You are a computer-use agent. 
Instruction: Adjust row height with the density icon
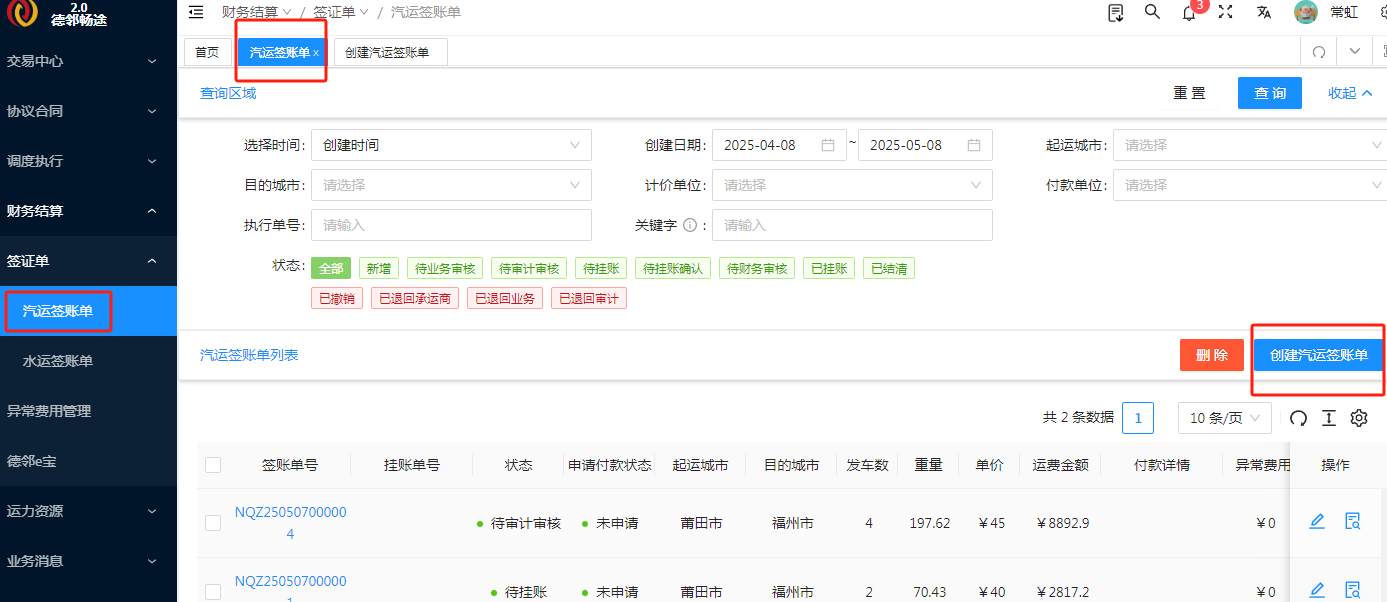[1328, 418]
